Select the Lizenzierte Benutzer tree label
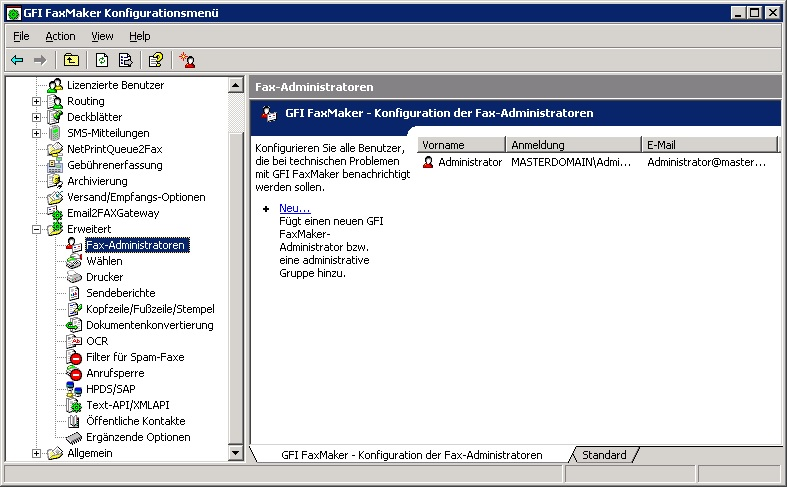The width and height of the screenshot is (787, 487). click(115, 85)
